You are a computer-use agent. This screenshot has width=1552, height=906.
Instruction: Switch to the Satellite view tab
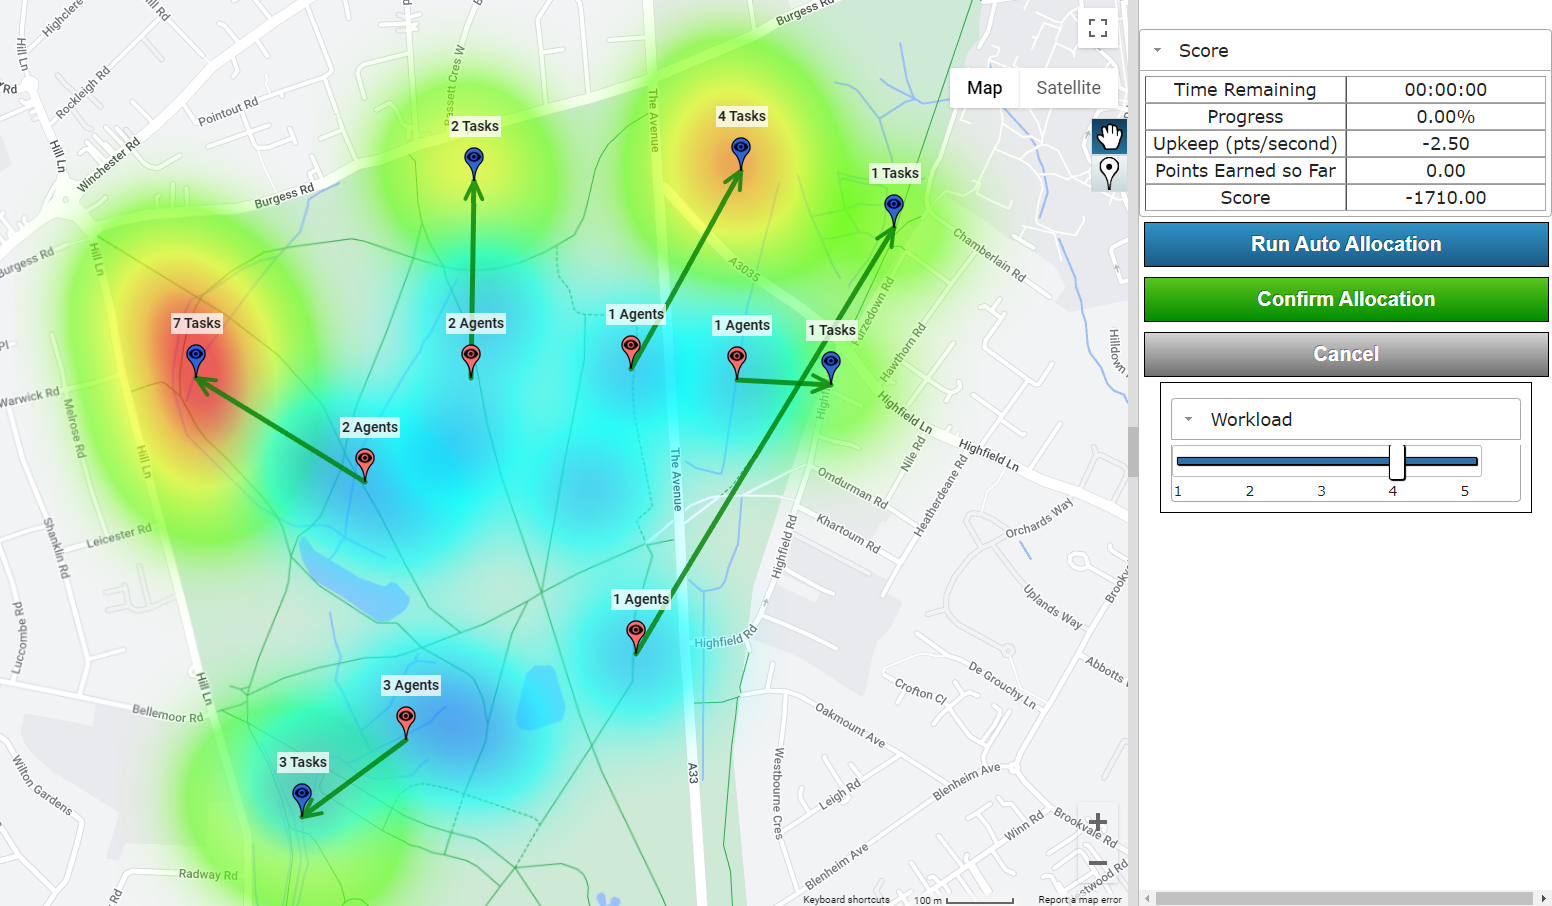point(1066,87)
